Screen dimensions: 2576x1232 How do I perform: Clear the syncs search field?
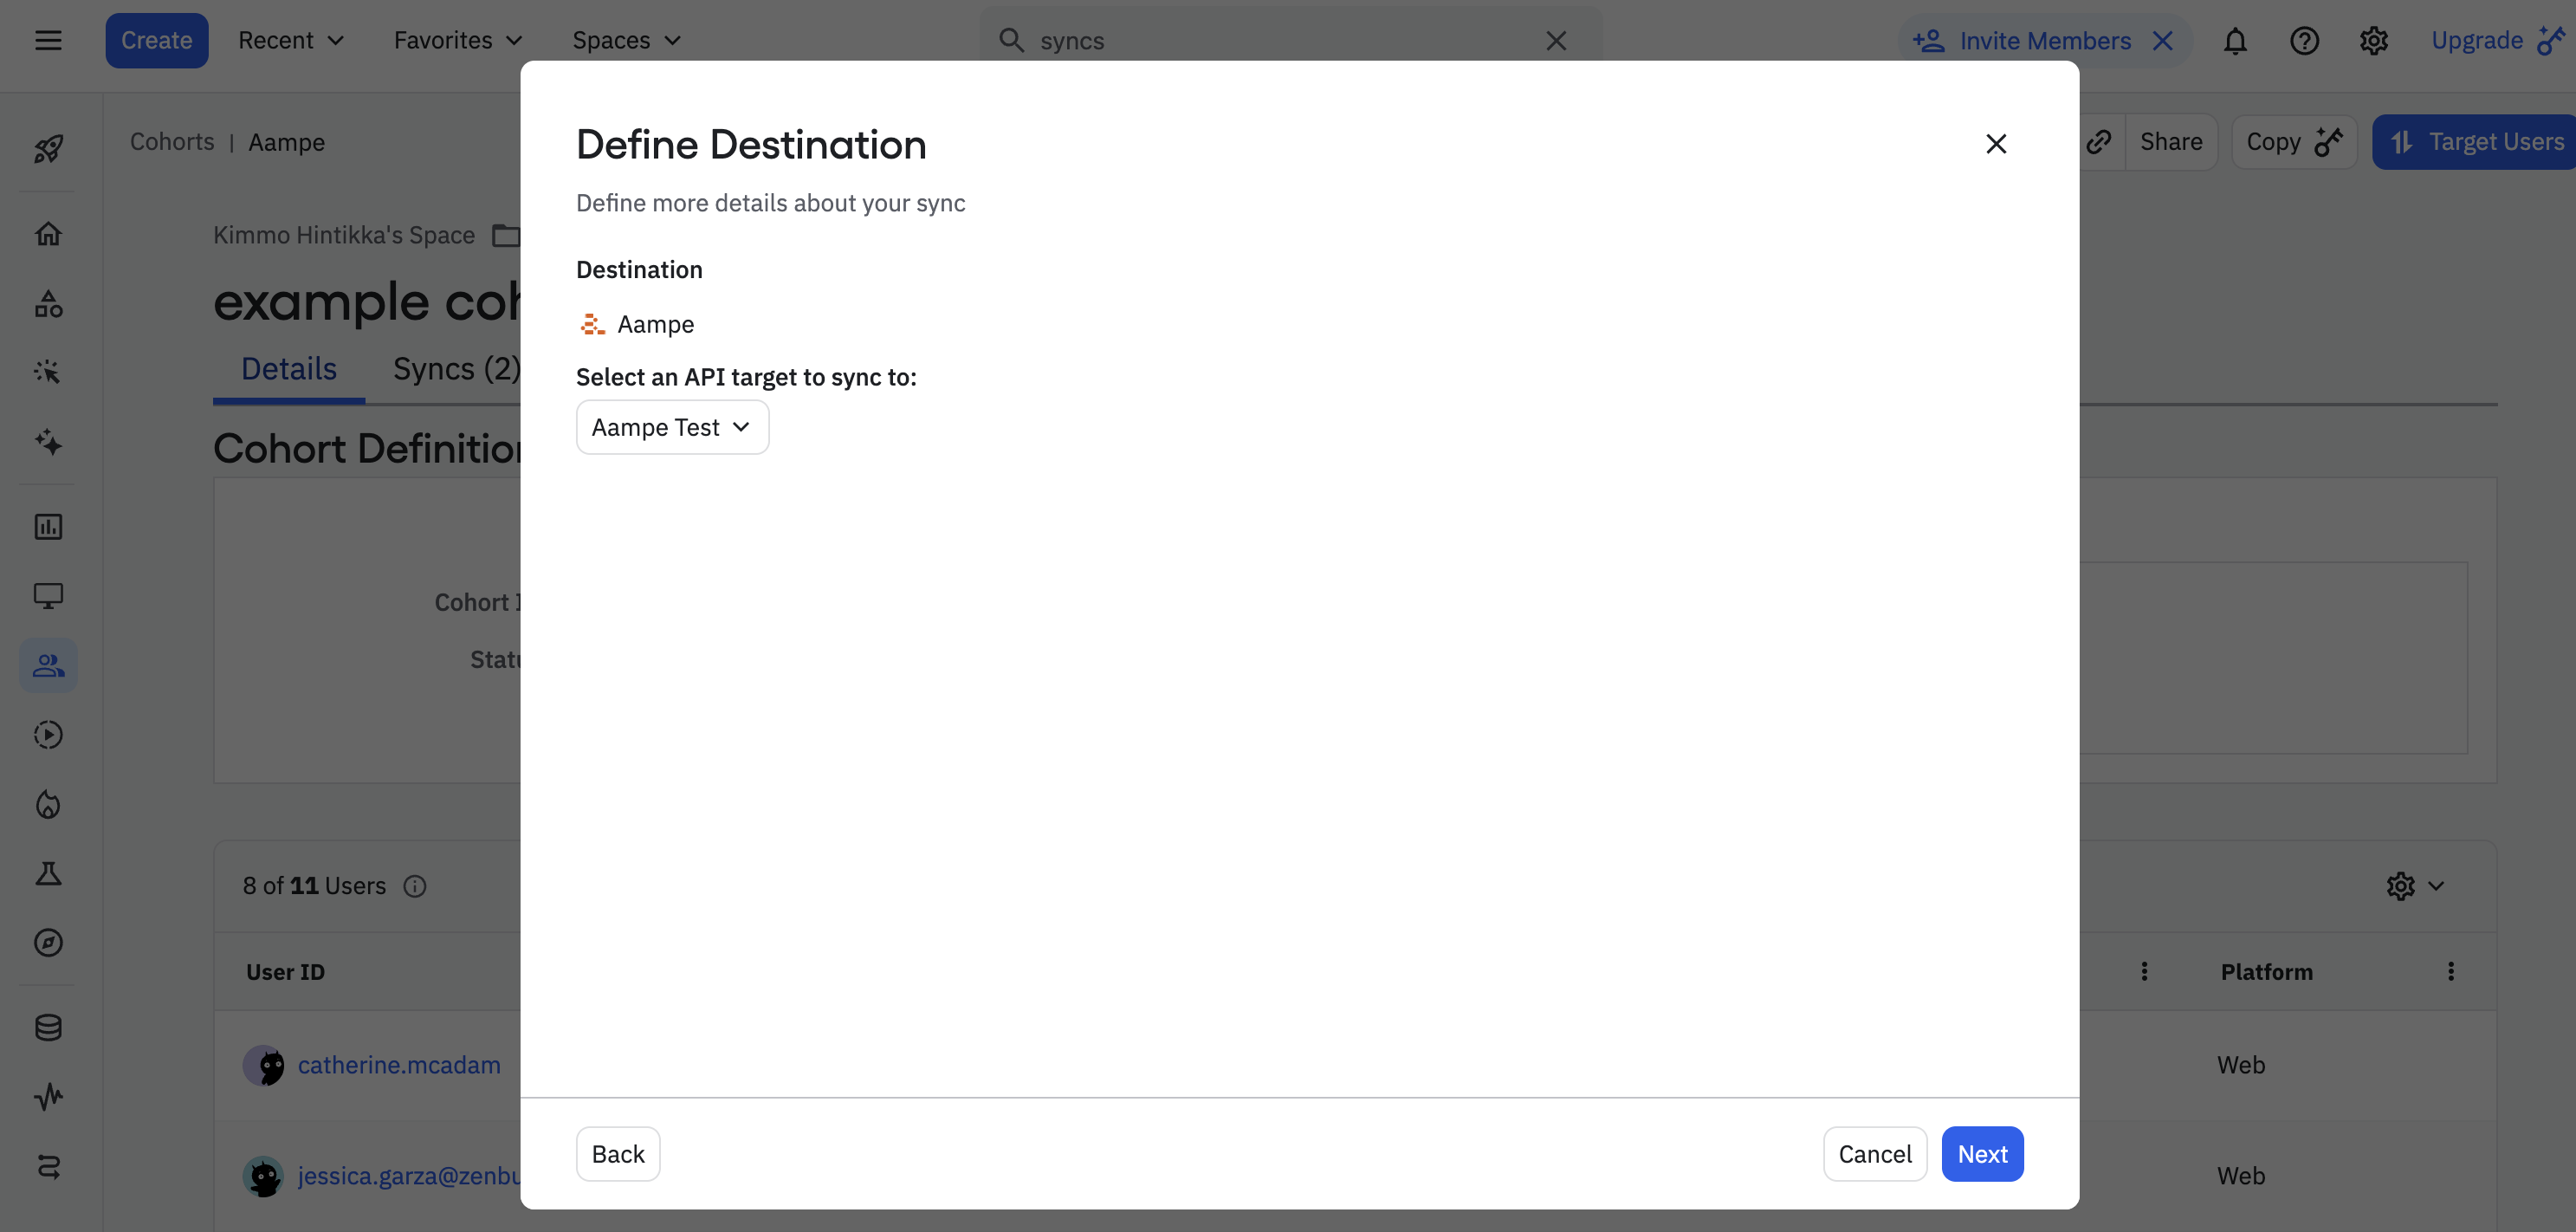tap(1556, 40)
